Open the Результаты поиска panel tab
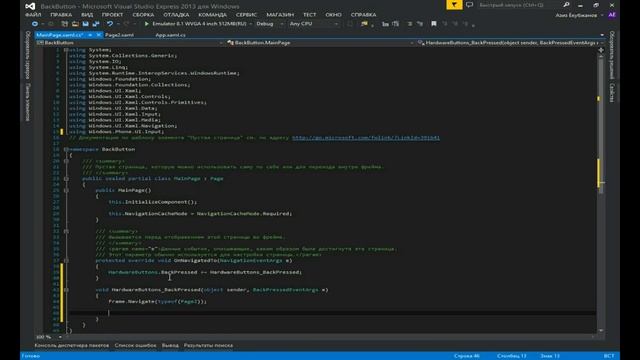640x360 pixels. click(x=208, y=345)
